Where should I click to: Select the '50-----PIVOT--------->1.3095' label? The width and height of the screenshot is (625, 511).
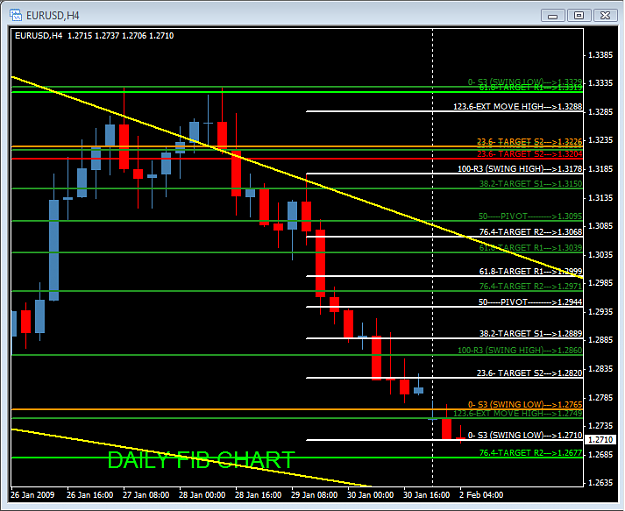pos(530,216)
